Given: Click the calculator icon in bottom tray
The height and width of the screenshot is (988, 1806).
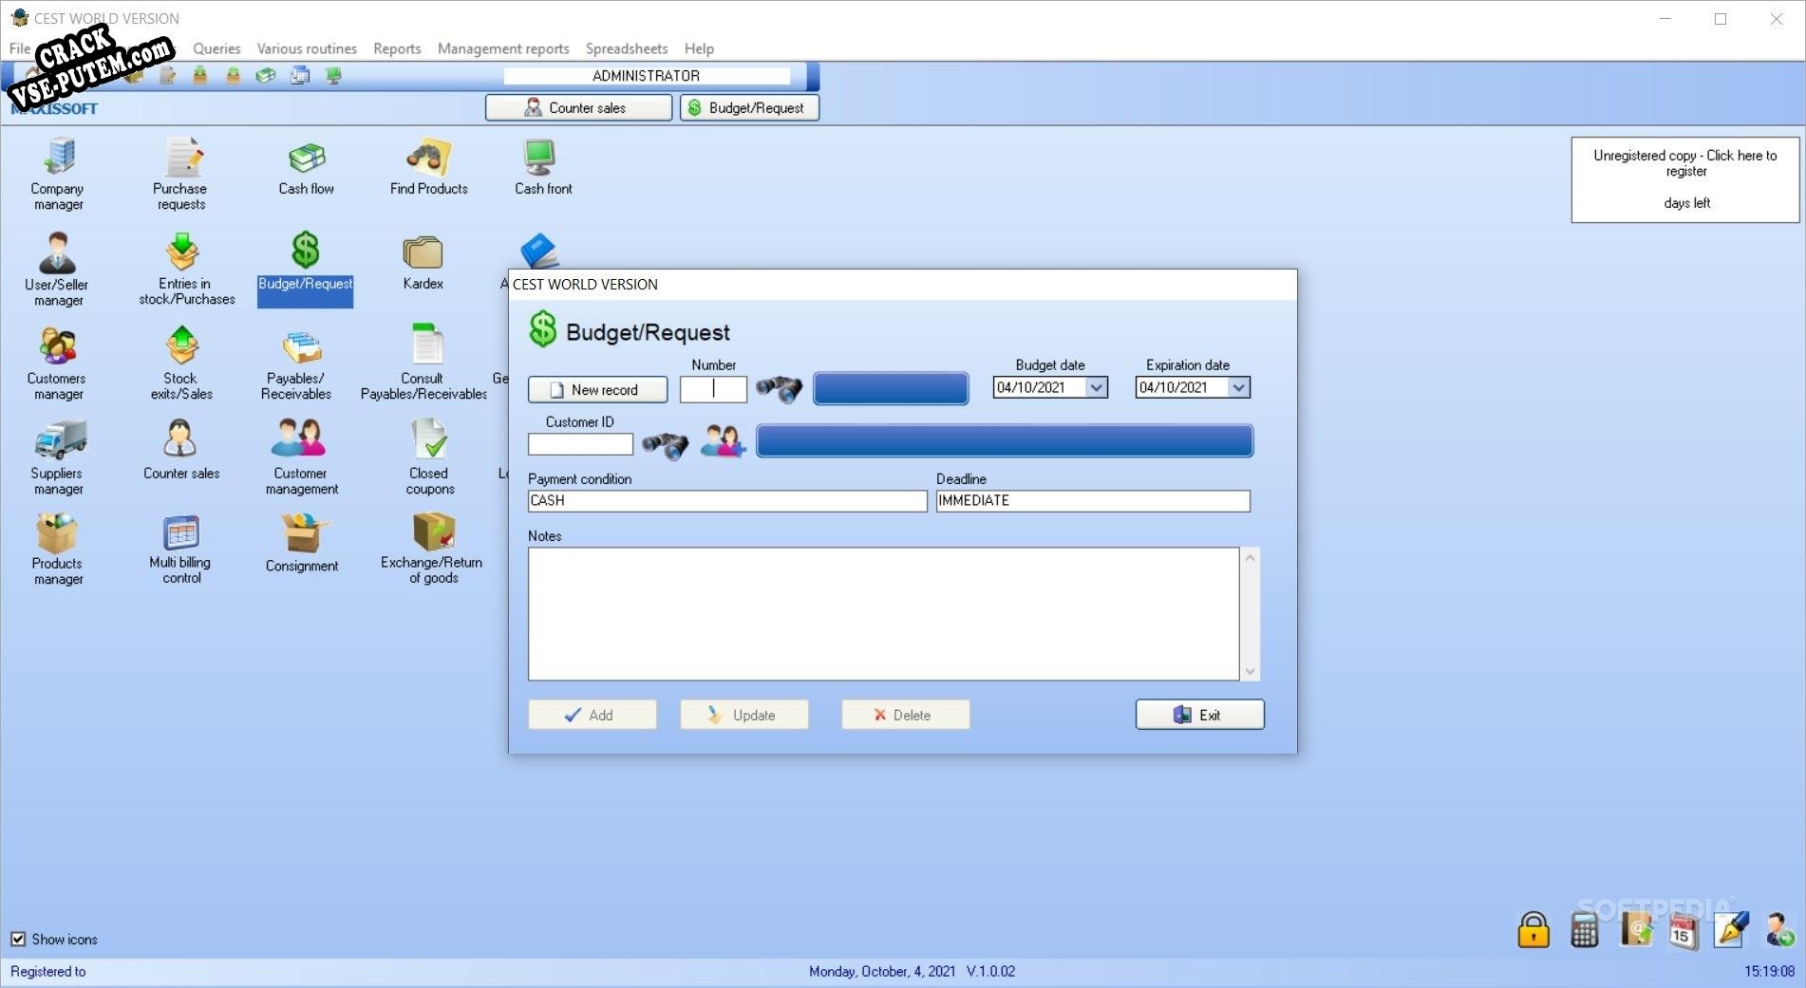Looking at the screenshot, I should click(x=1584, y=930).
